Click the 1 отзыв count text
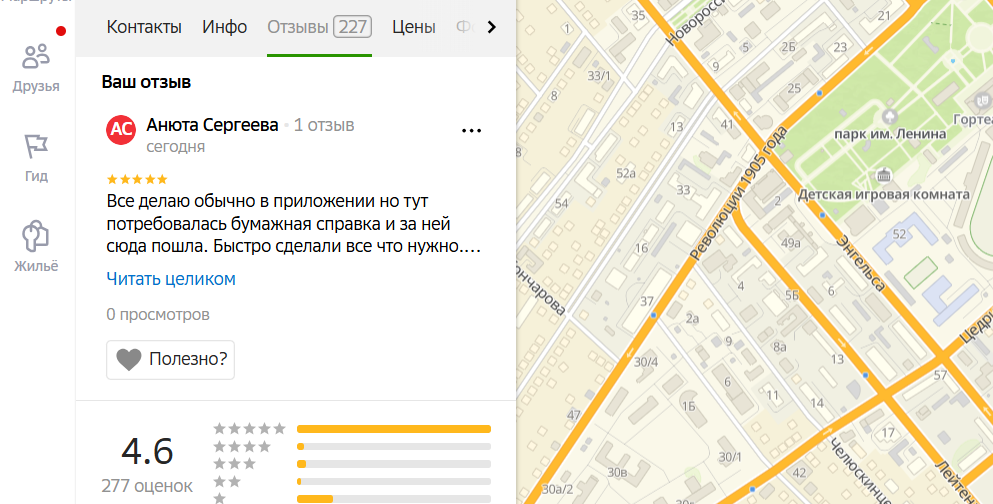This screenshot has width=993, height=504. 324,125
